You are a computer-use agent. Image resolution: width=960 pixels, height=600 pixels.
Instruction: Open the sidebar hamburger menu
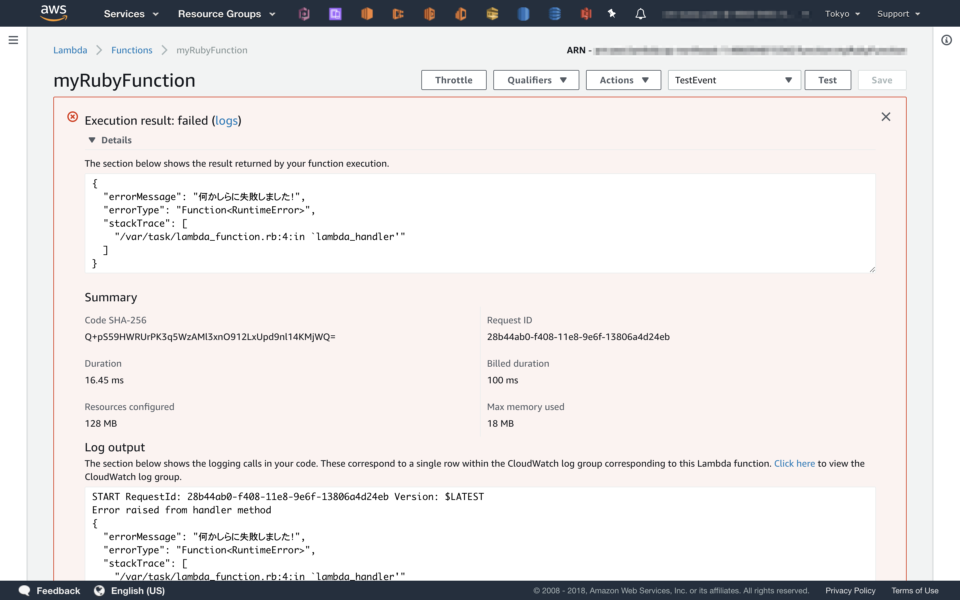13,40
